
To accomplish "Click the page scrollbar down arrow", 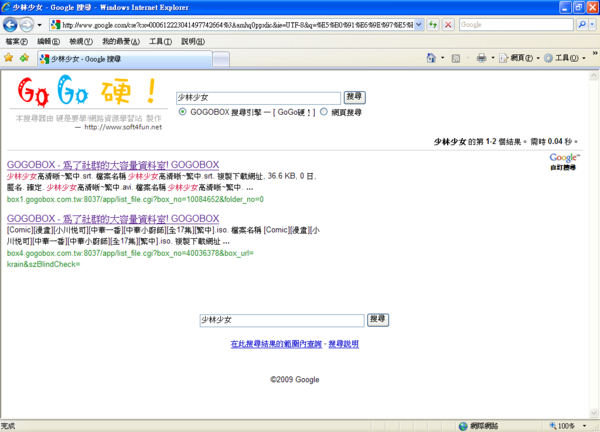I will (x=594, y=413).
